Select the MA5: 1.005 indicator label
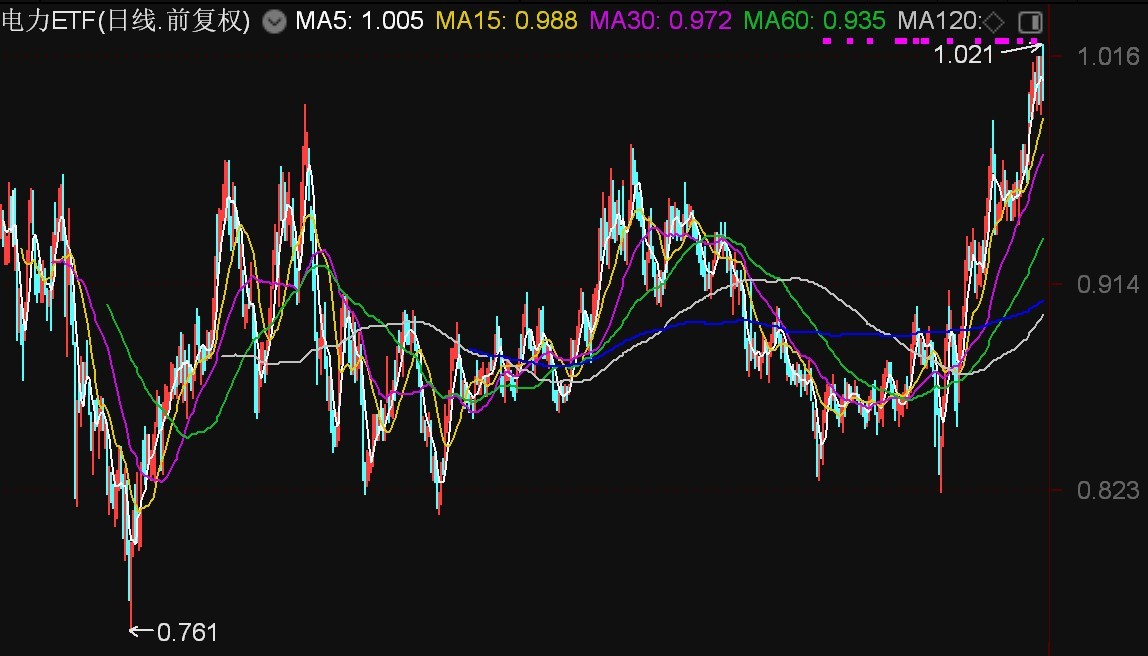The width and height of the screenshot is (1148, 656). pos(359,20)
